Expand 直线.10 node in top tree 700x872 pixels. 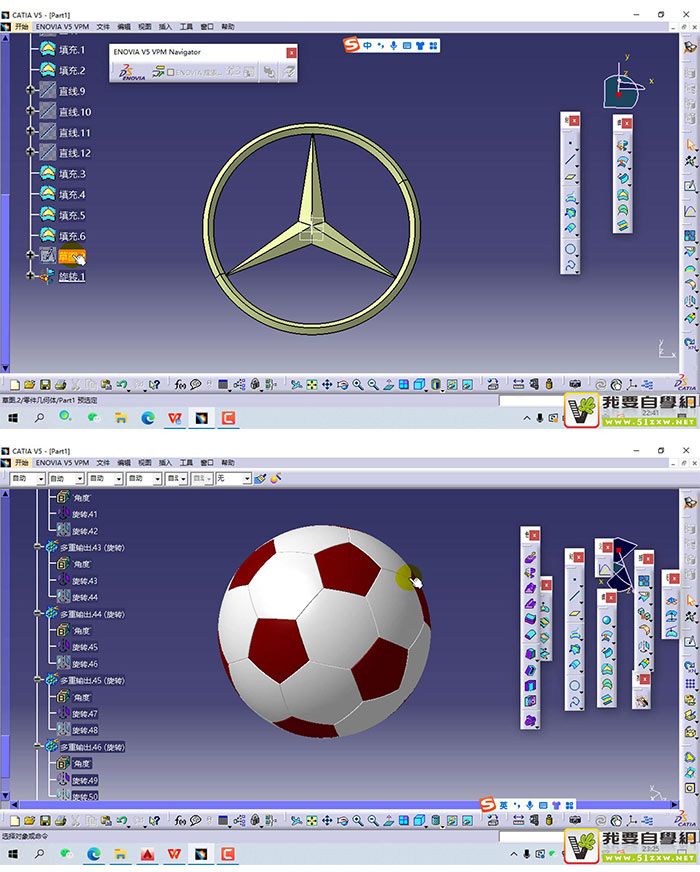30,111
